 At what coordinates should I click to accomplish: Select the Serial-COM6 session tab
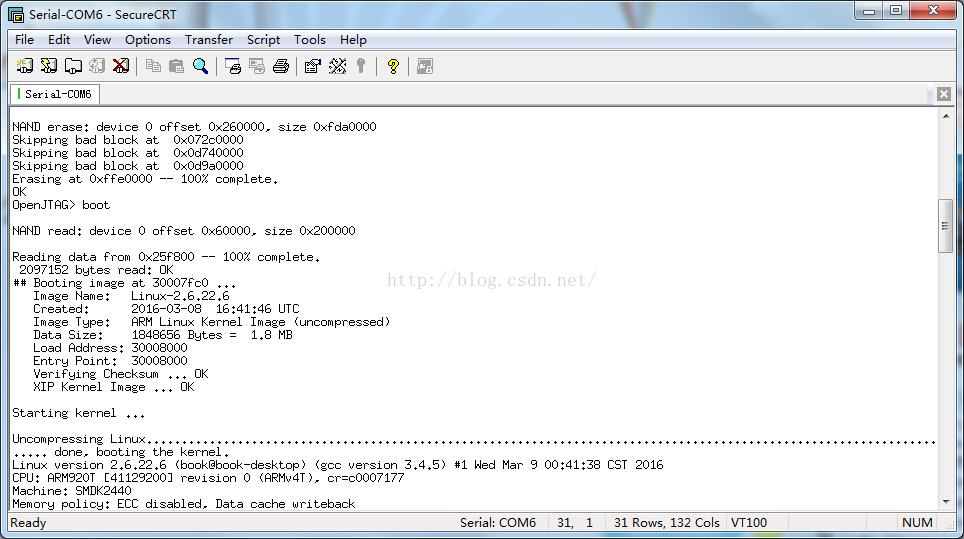(x=55, y=94)
